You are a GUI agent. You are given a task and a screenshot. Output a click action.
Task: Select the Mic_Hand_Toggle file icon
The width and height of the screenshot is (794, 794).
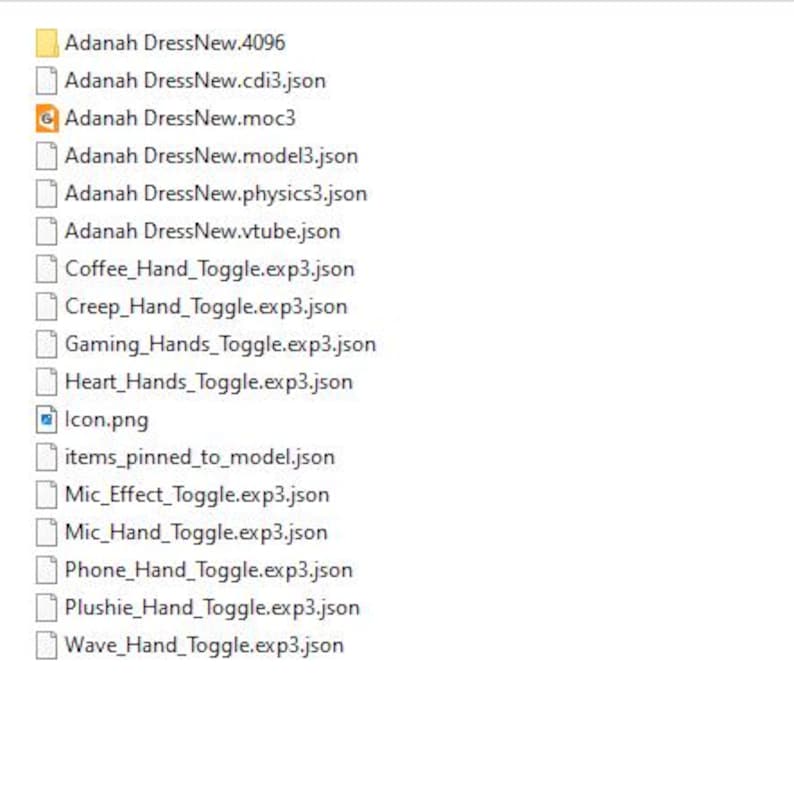point(47,533)
